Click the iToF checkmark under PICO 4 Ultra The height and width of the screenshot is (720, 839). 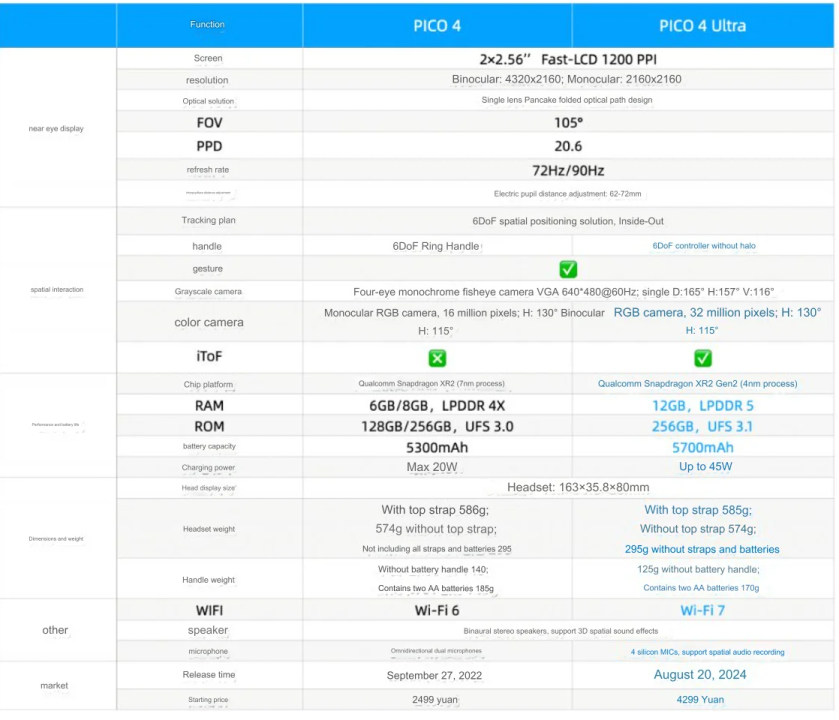(x=703, y=358)
